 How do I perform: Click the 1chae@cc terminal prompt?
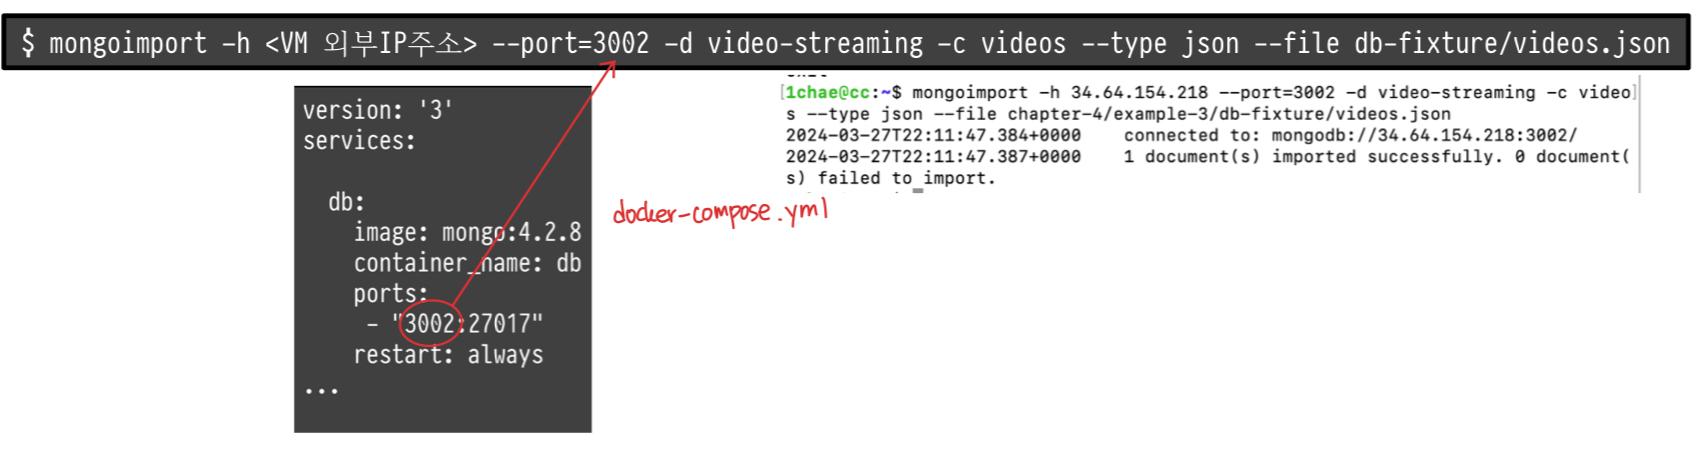pos(827,92)
